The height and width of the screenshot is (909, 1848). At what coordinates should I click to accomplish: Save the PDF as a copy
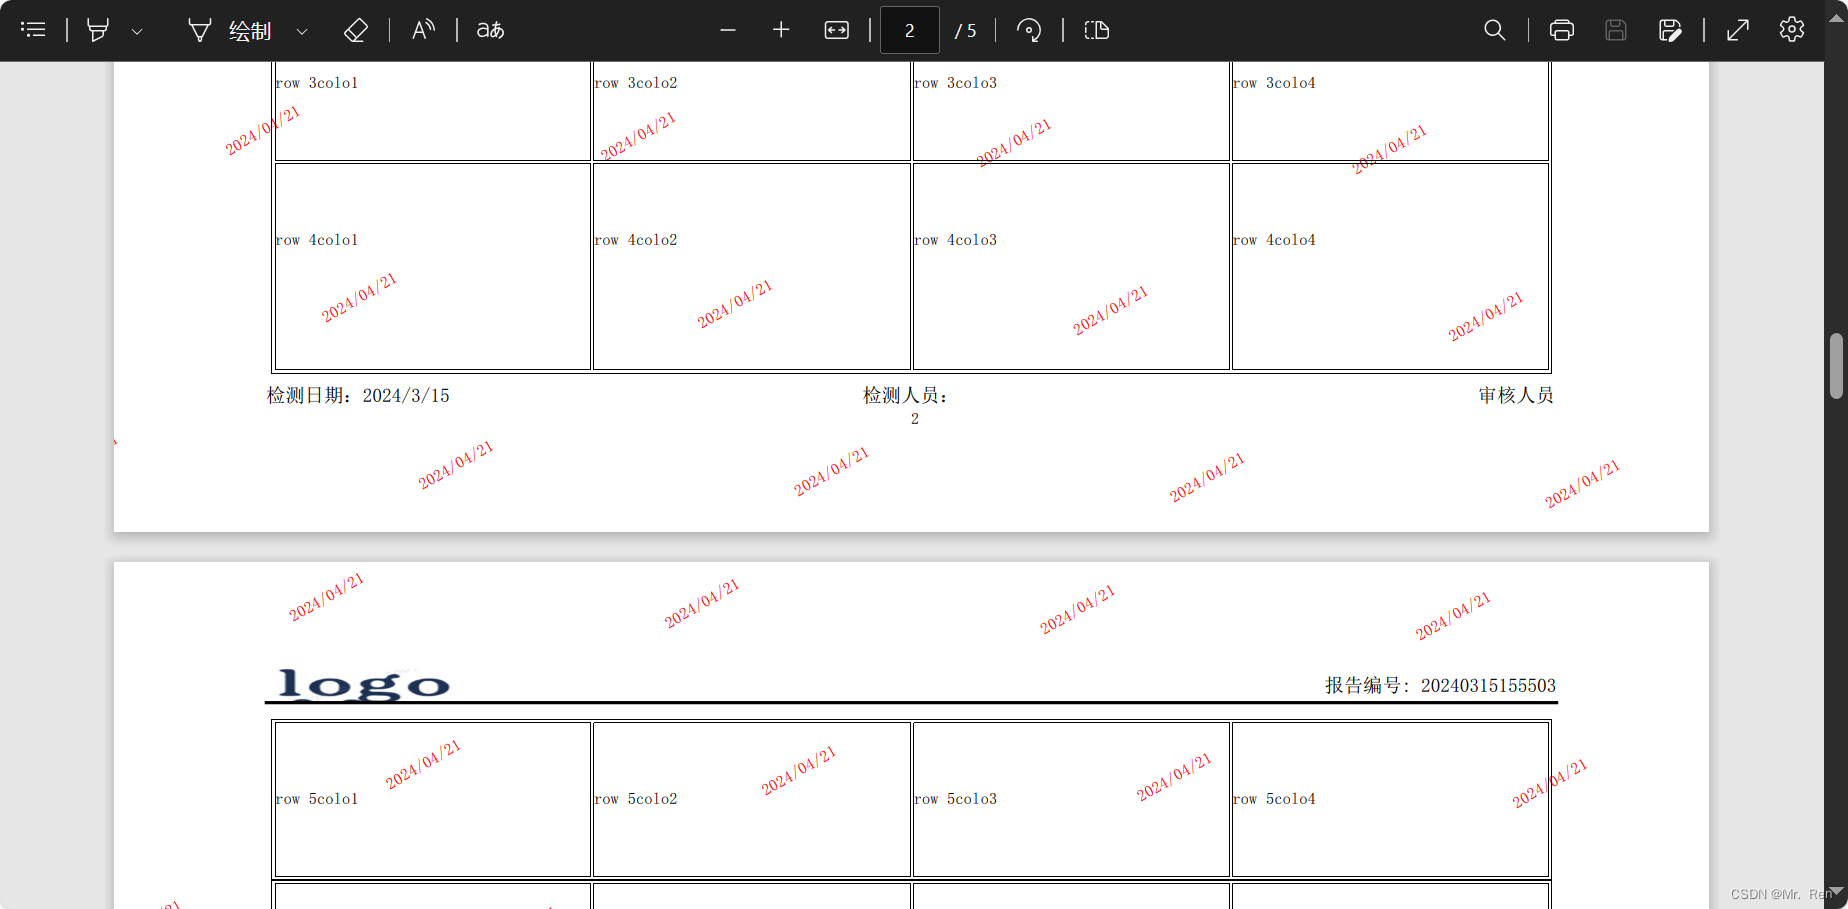click(1670, 30)
